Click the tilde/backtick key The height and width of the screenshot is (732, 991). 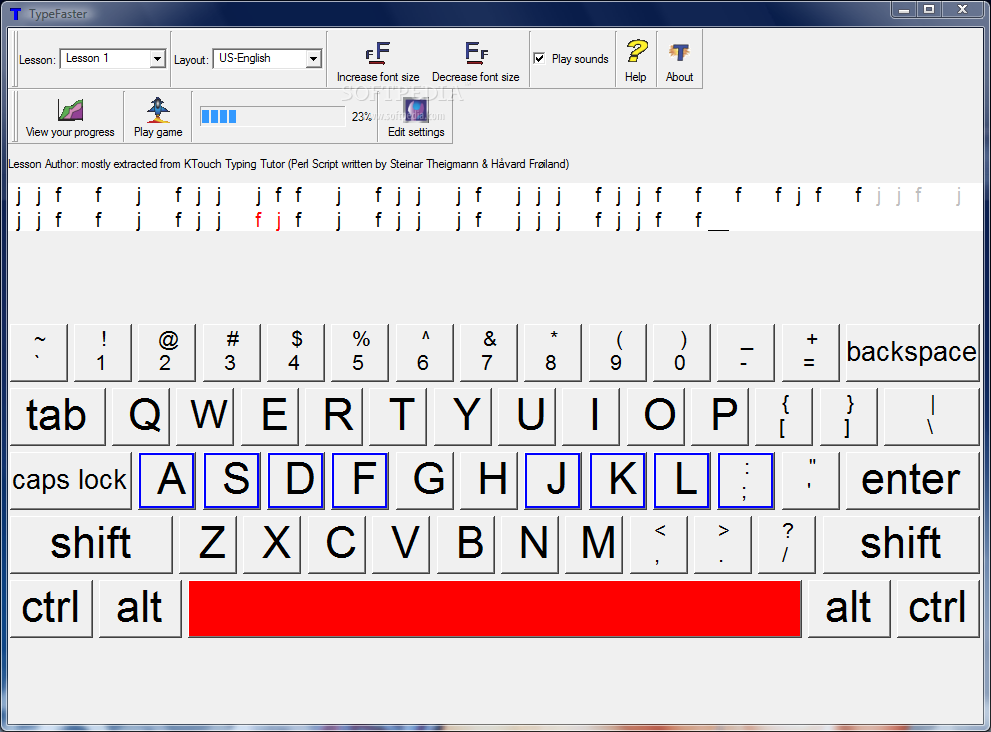click(39, 353)
